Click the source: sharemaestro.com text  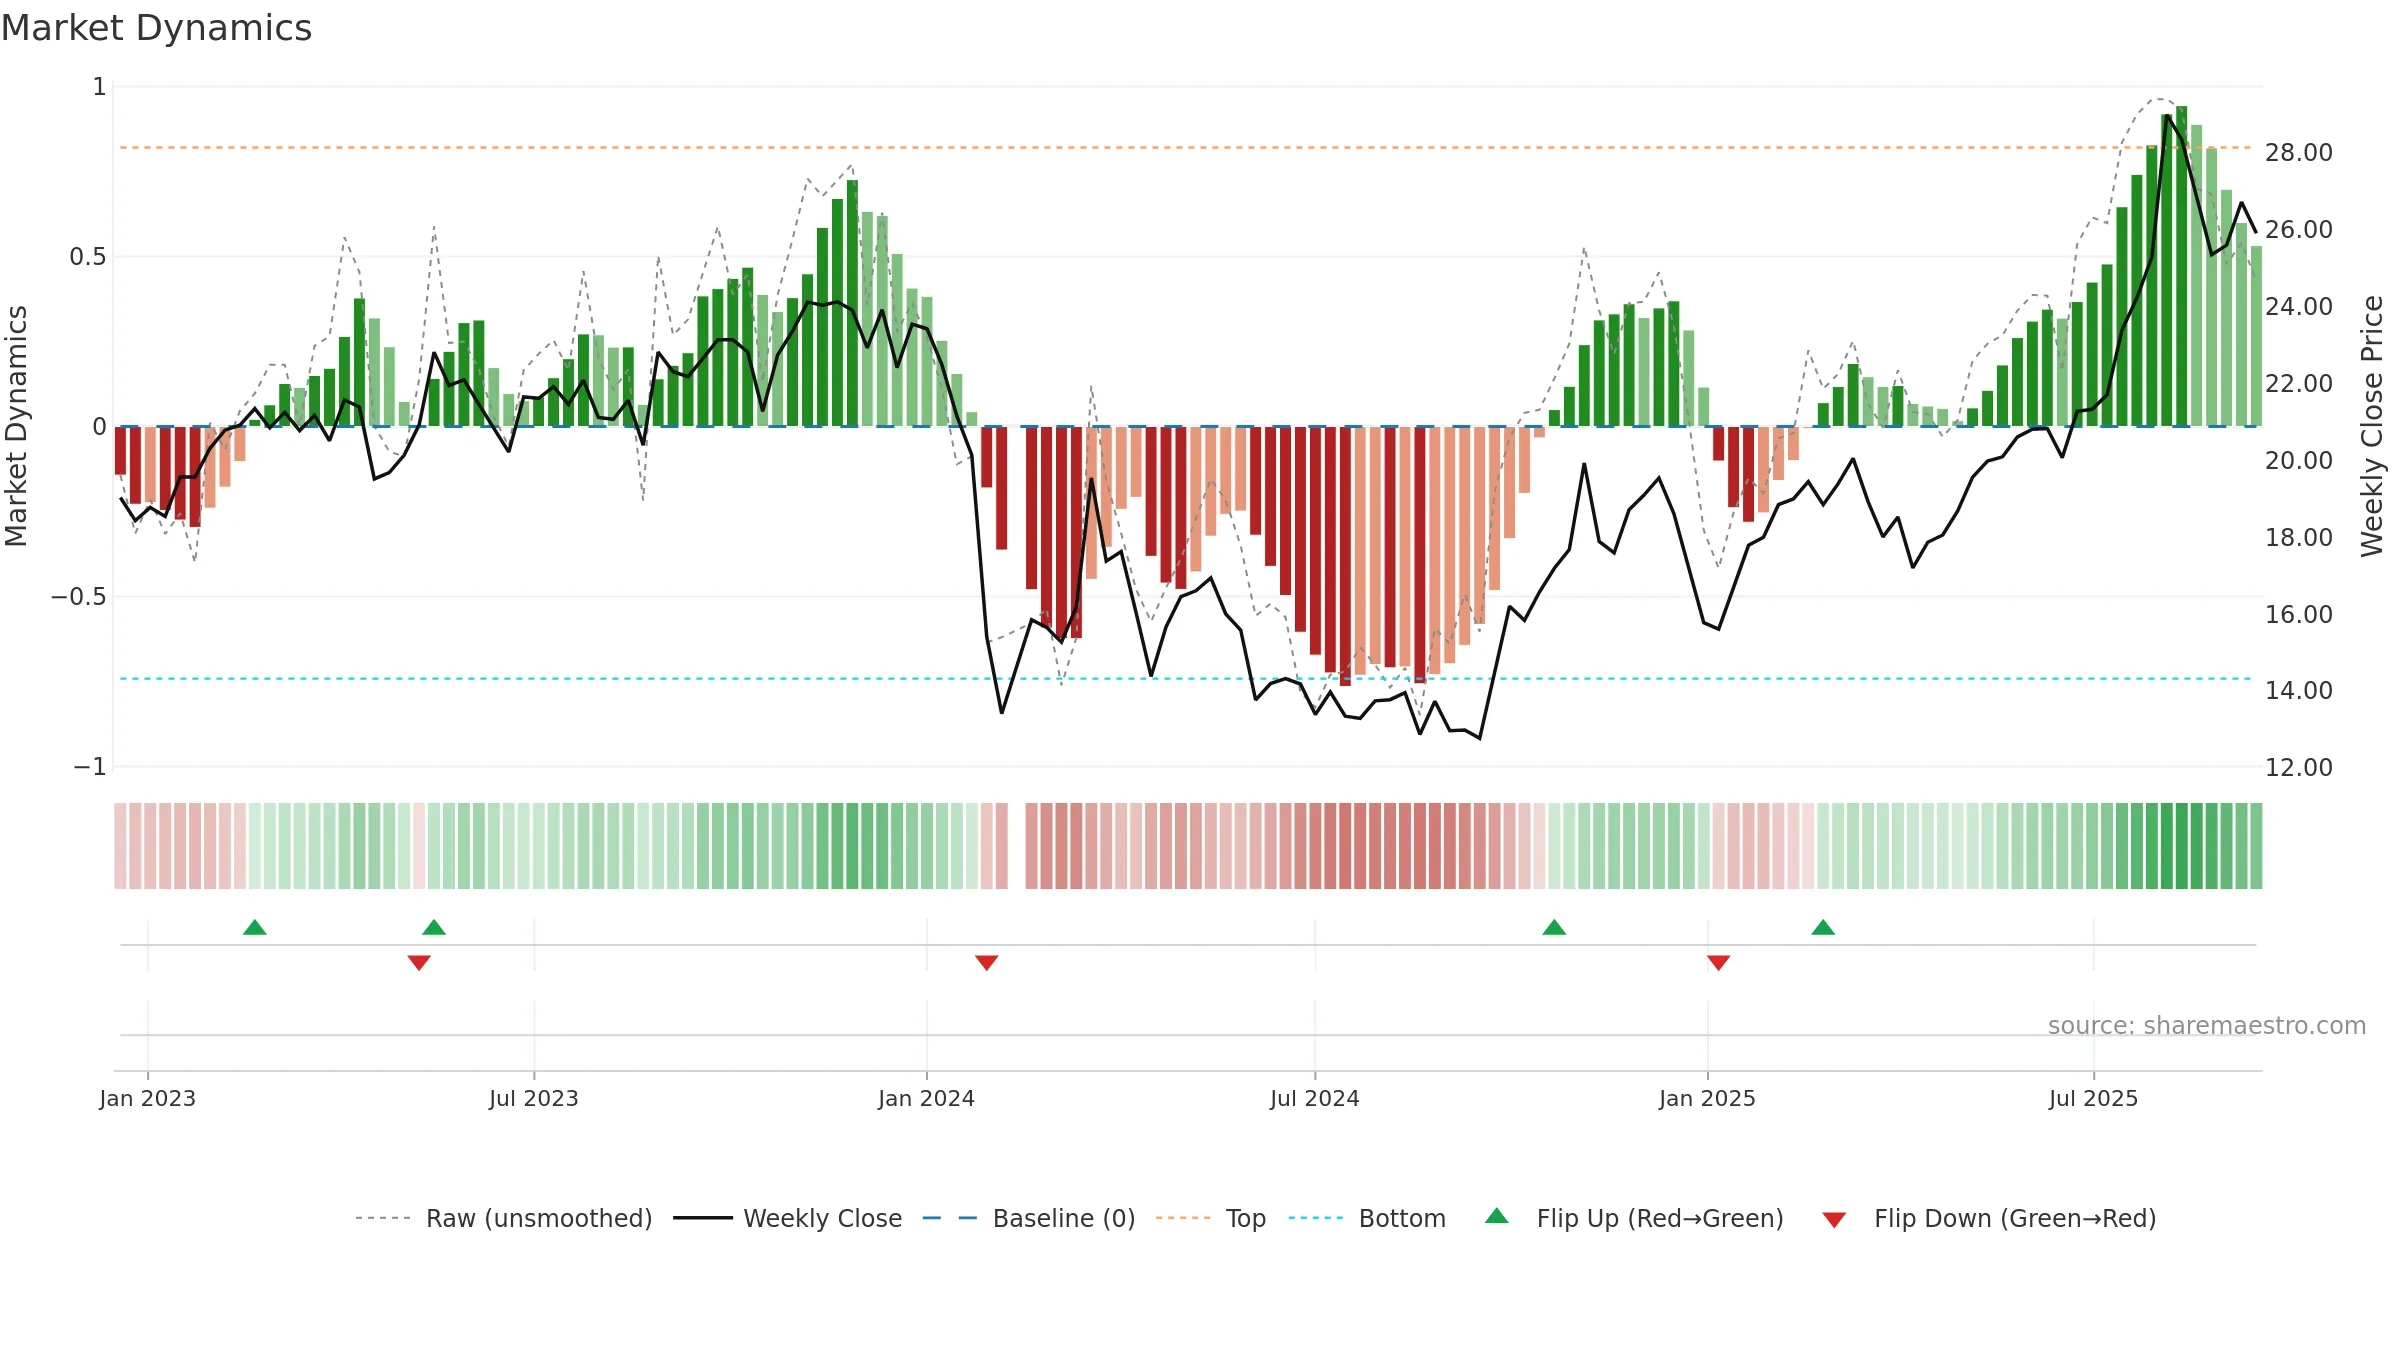[2207, 1025]
